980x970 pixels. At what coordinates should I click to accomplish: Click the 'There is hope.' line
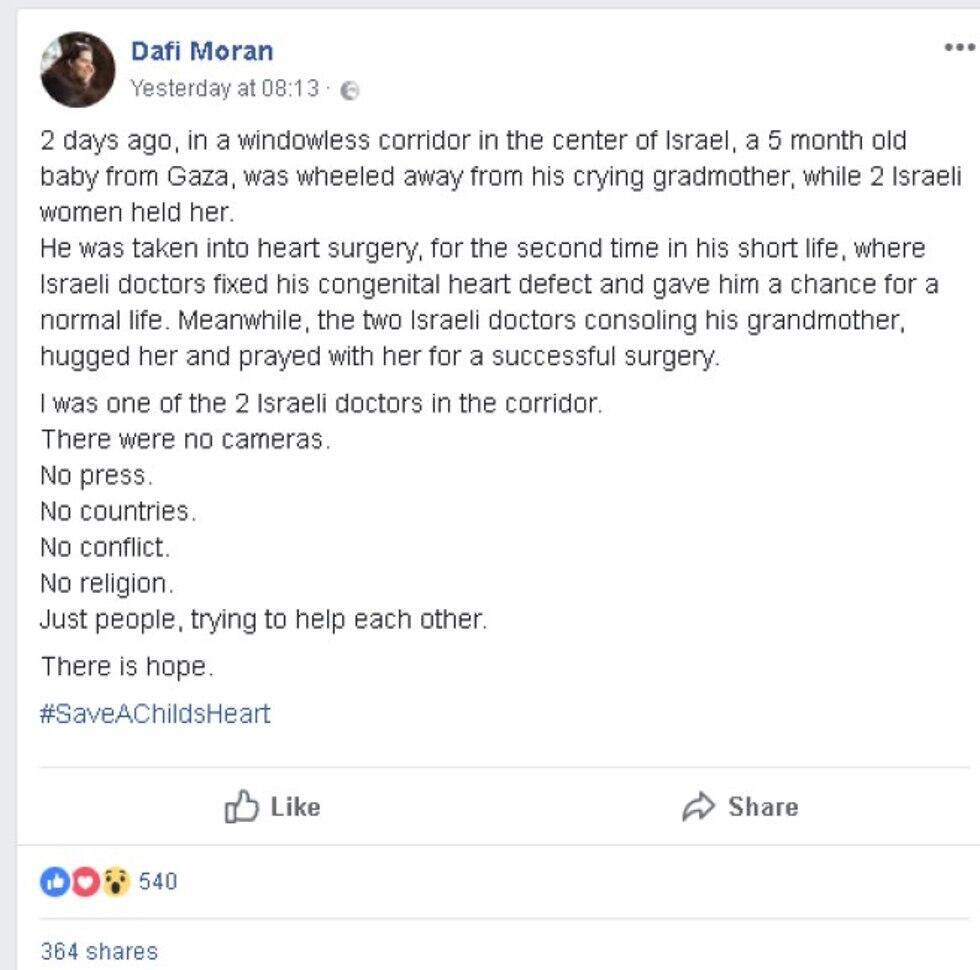point(126,666)
